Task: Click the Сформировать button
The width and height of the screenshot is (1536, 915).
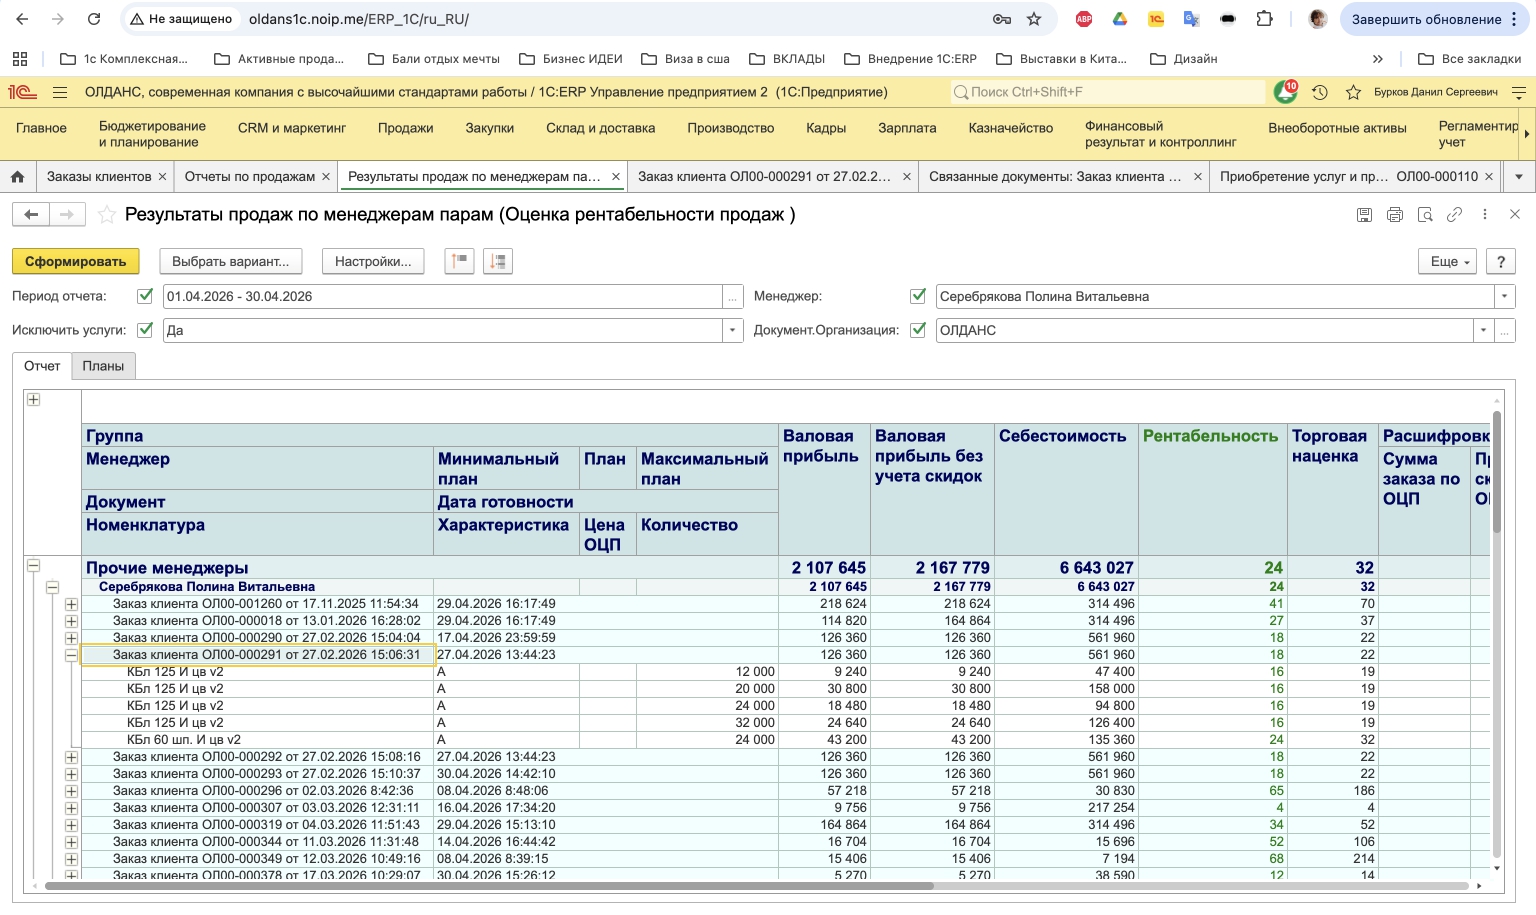Action: tap(75, 261)
